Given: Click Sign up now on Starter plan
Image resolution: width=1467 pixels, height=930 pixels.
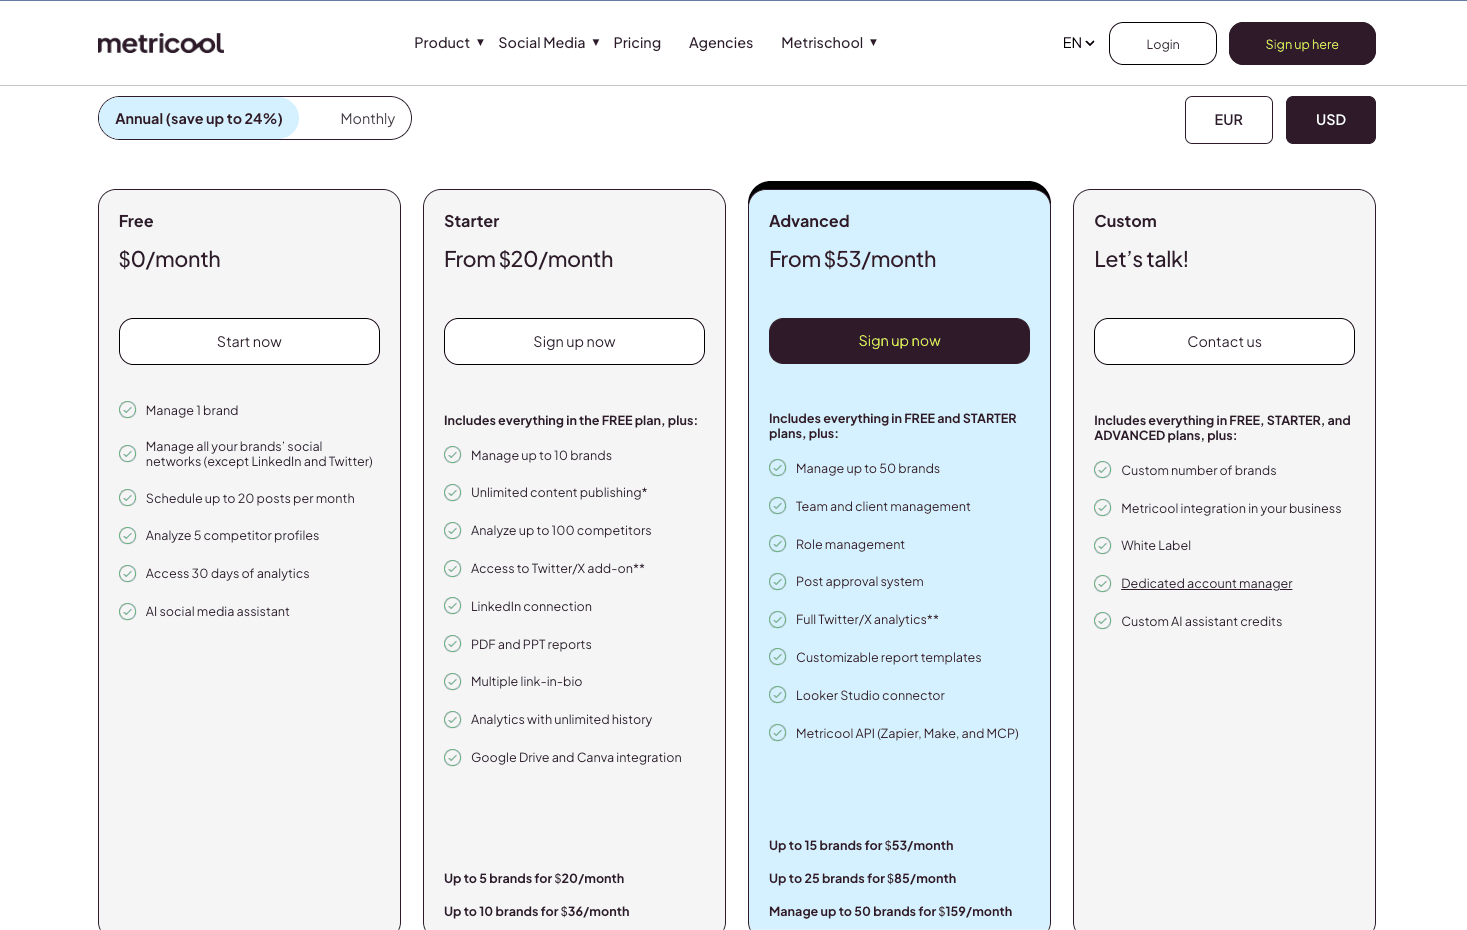Looking at the screenshot, I should tap(574, 342).
